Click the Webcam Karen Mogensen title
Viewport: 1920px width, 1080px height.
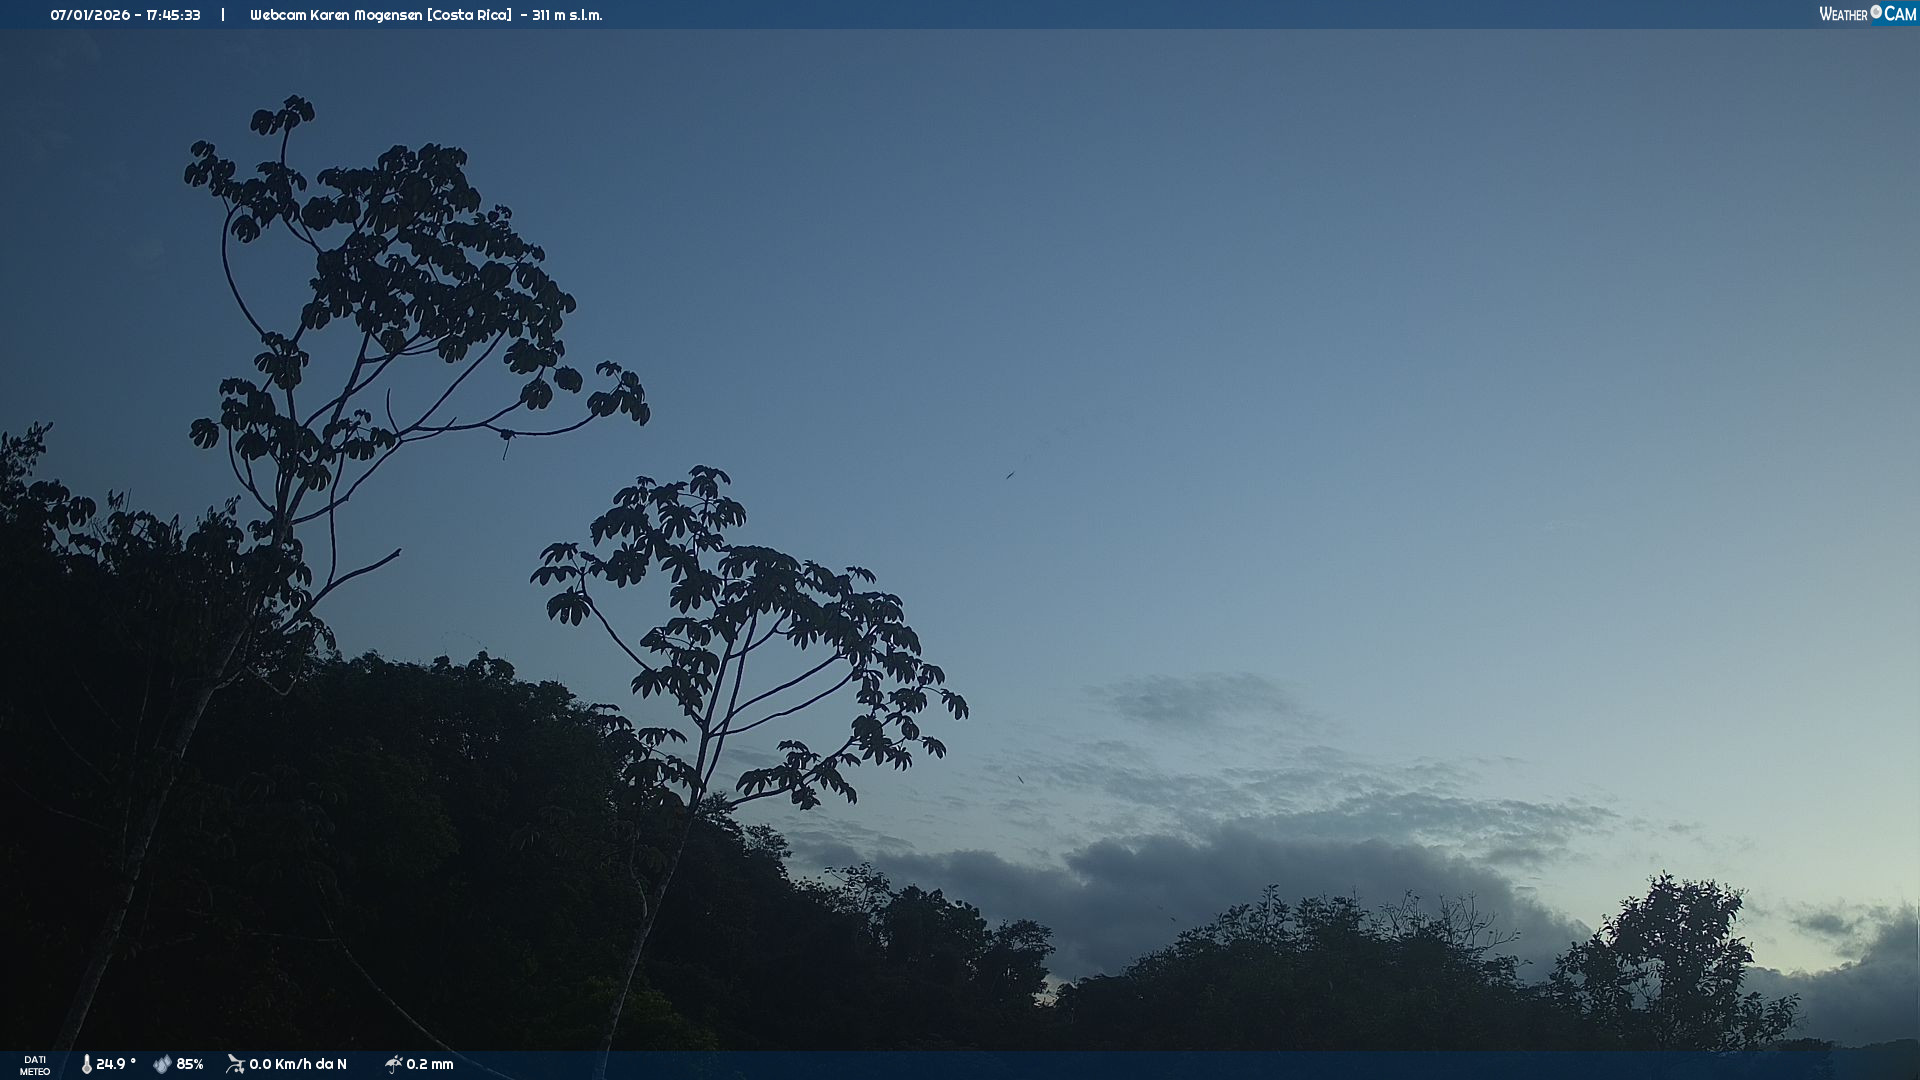coord(335,15)
